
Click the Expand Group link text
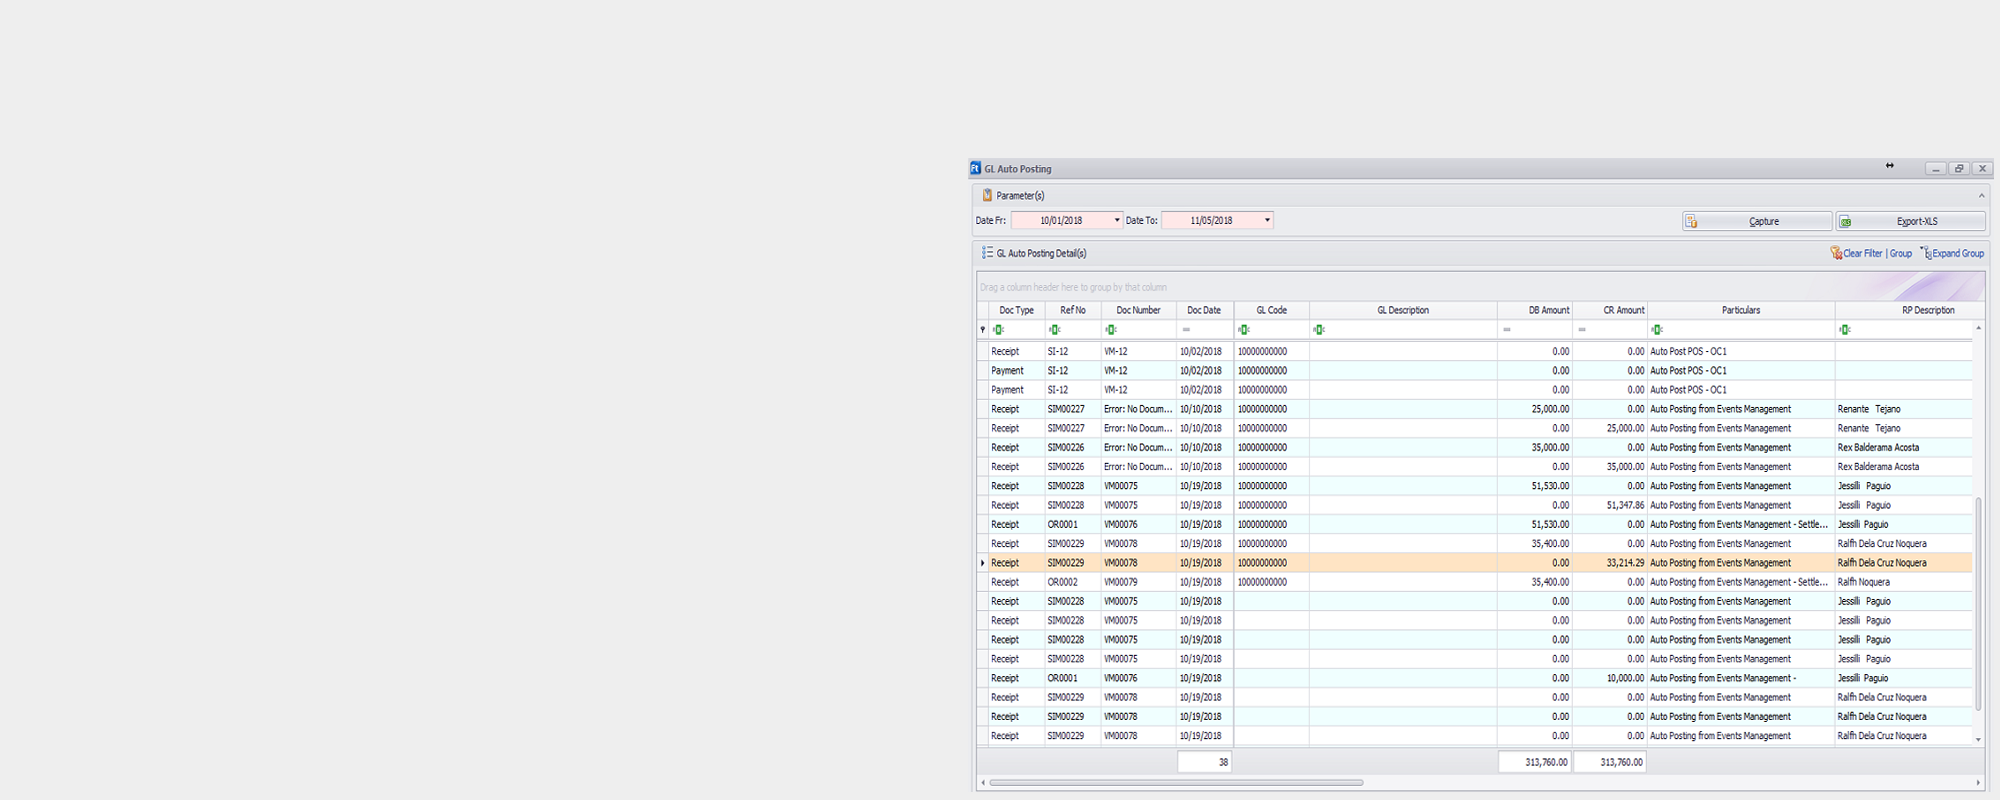1958,253
